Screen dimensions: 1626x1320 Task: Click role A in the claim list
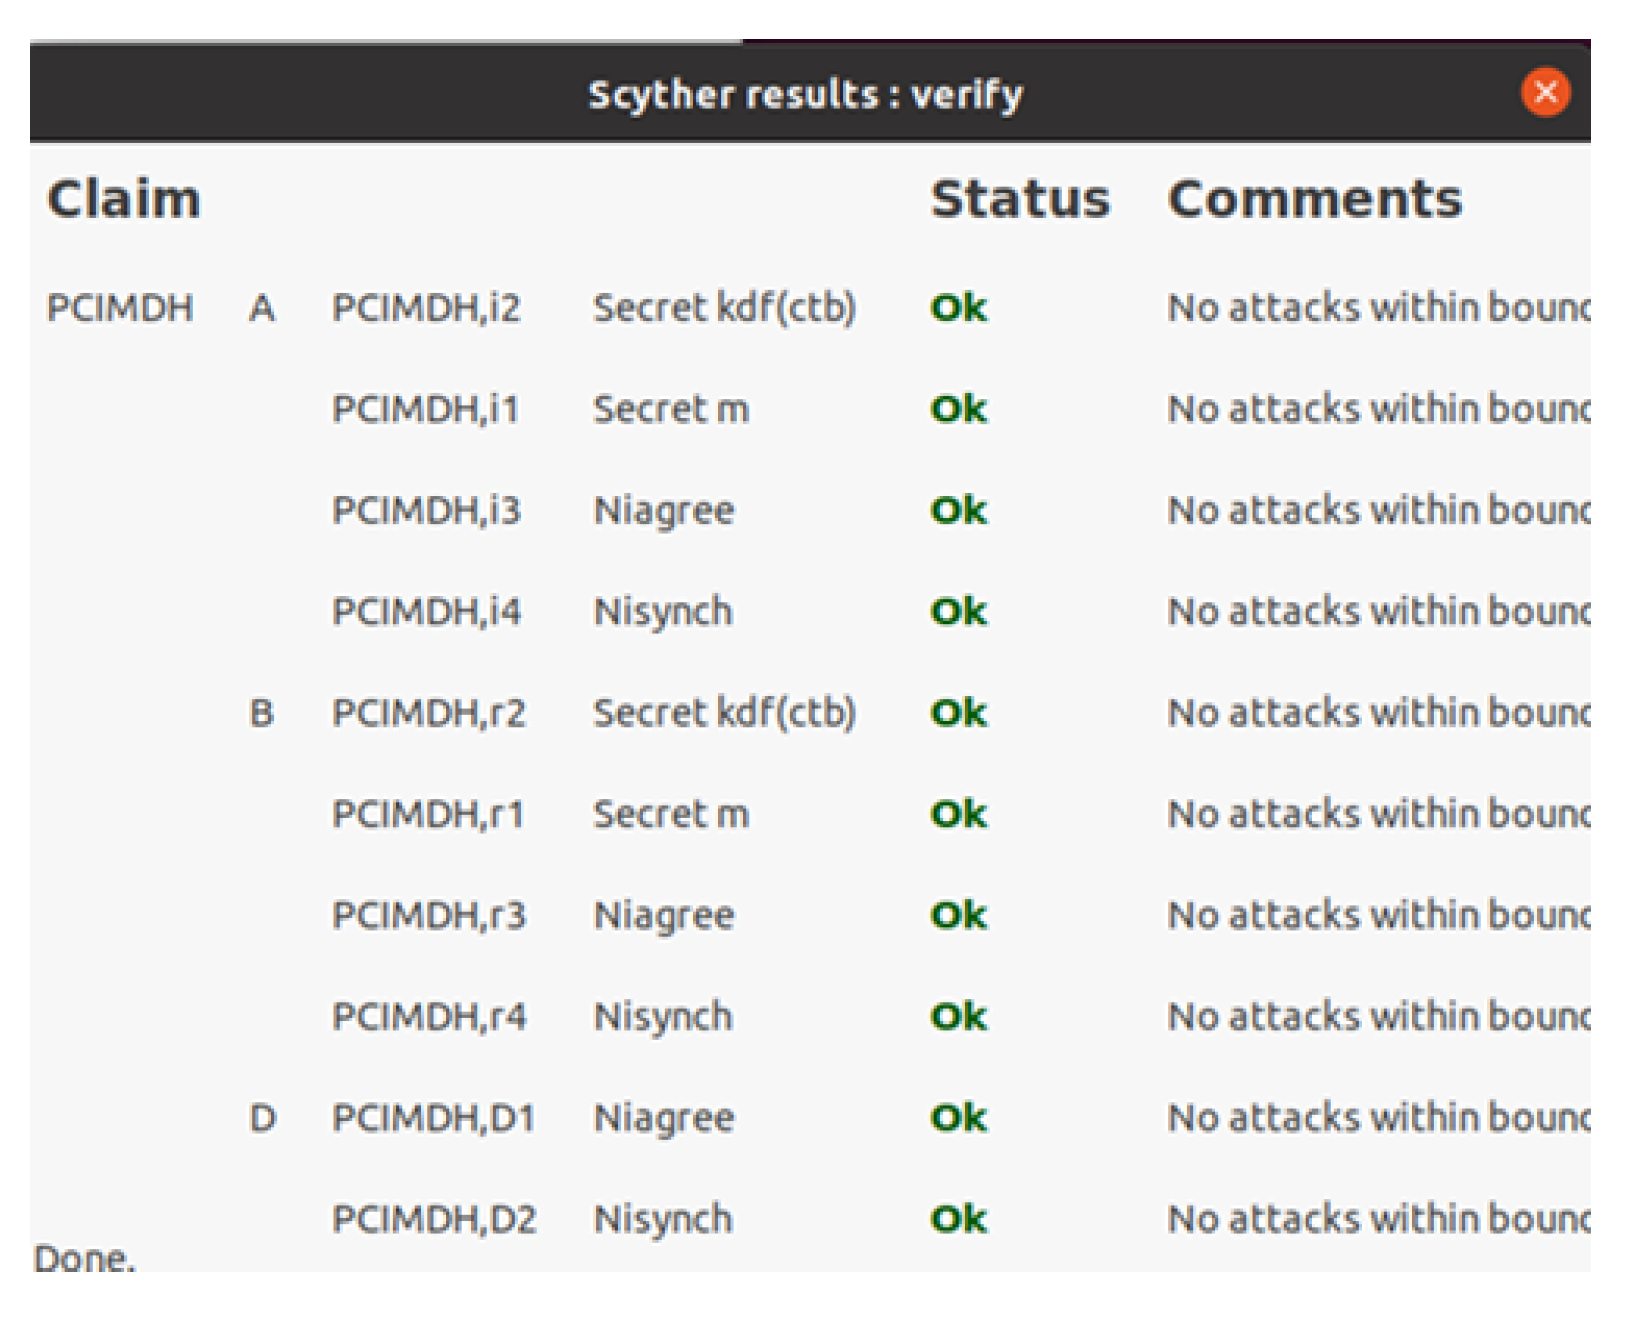262,308
